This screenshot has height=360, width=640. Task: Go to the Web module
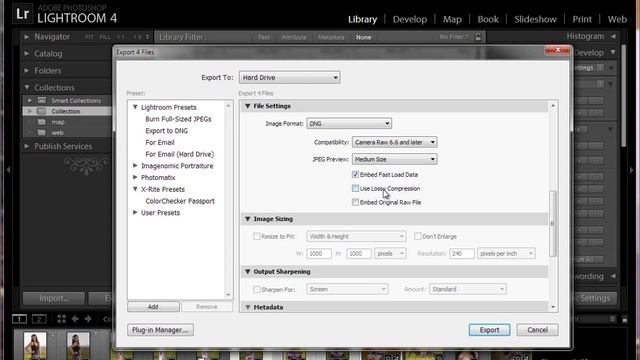pos(617,19)
